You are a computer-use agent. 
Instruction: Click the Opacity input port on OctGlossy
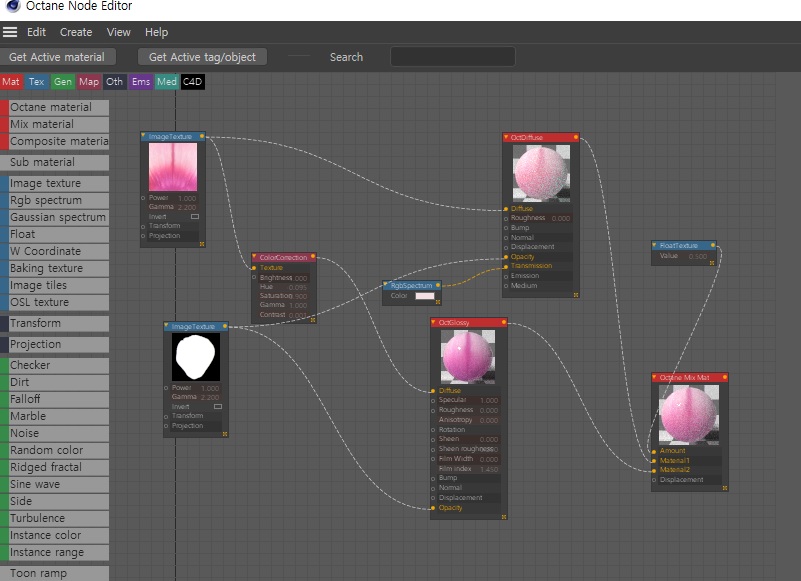(433, 508)
